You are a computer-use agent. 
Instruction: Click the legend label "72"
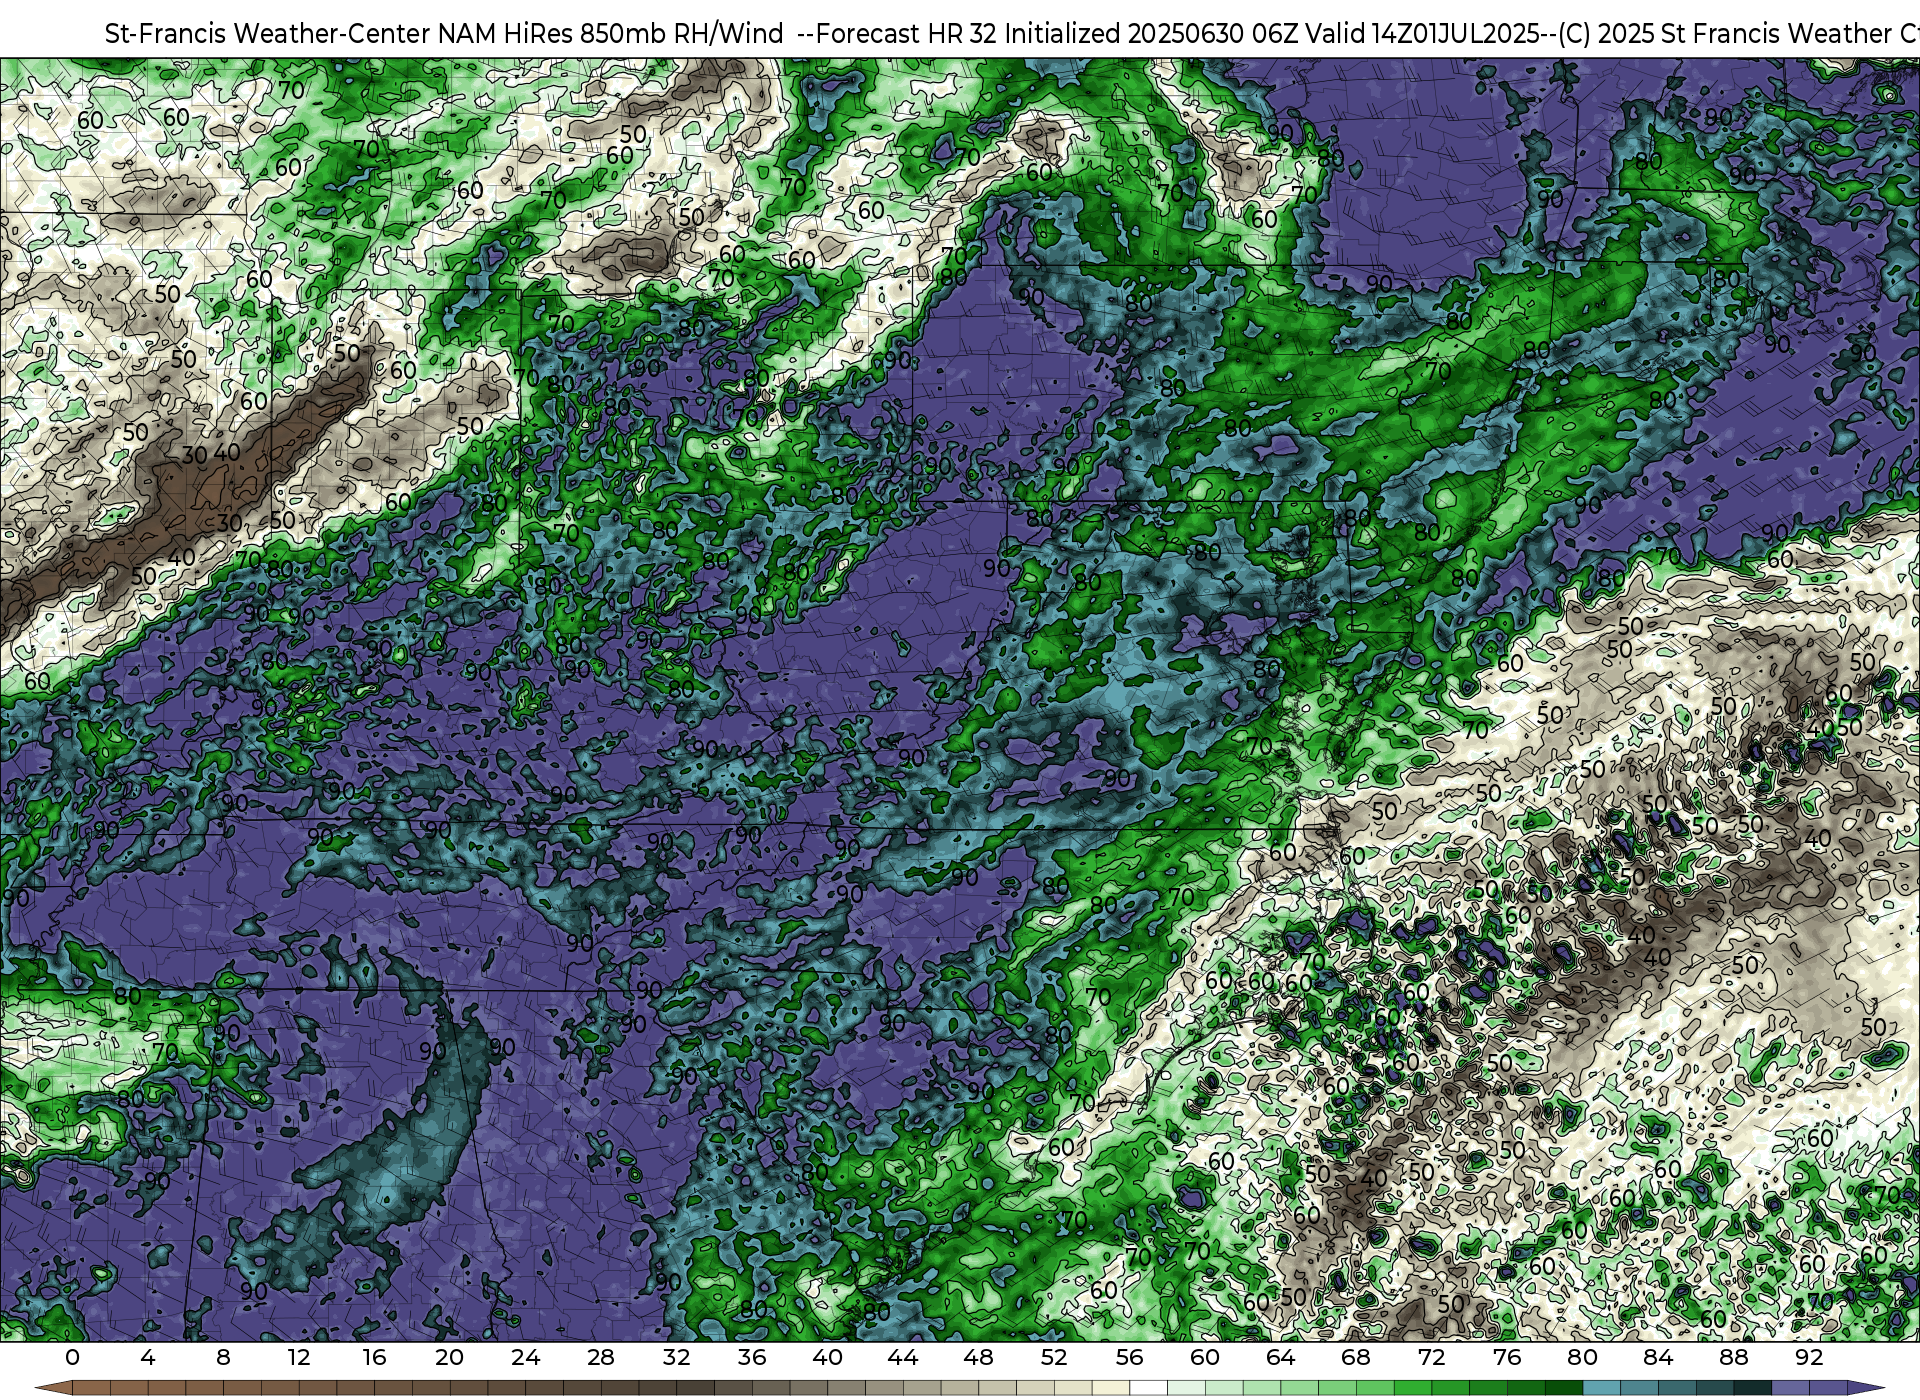tap(1431, 1357)
